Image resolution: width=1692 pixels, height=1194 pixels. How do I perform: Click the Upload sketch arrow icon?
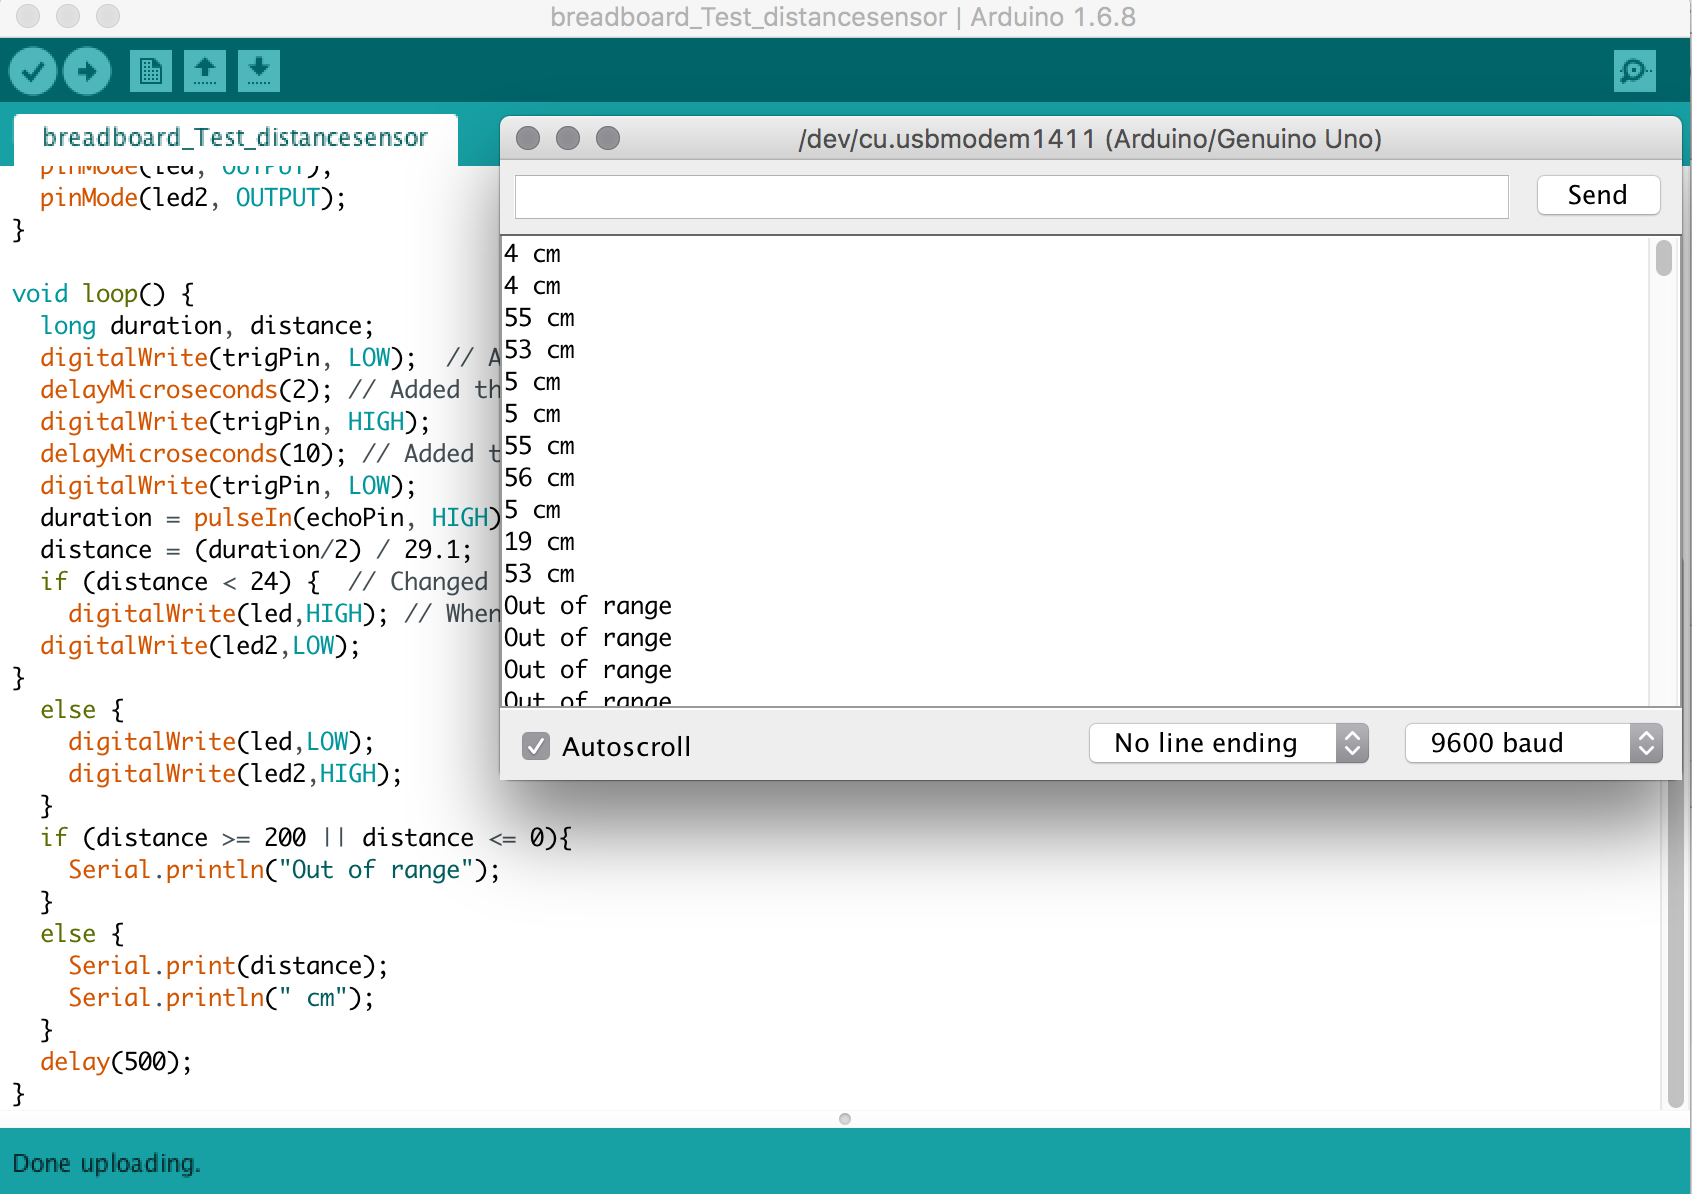[87, 71]
